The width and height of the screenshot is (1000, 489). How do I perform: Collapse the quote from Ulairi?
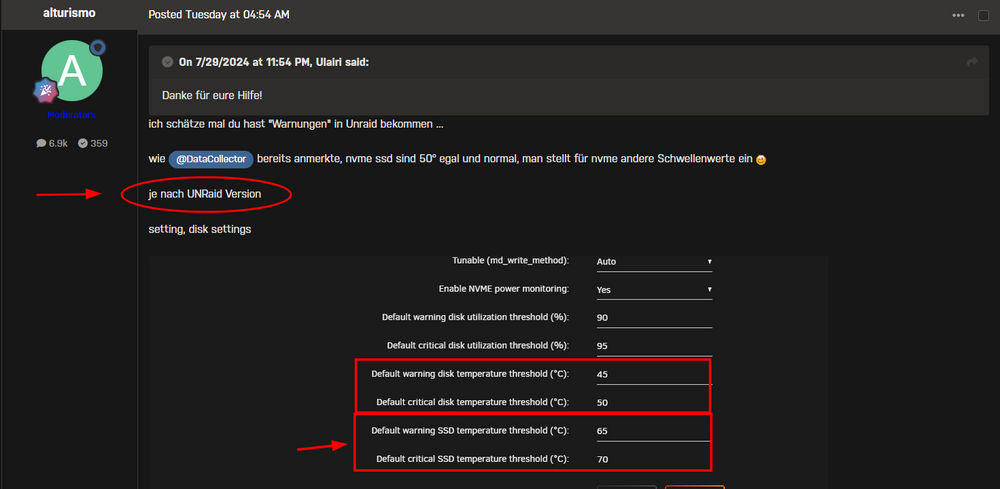pos(167,62)
